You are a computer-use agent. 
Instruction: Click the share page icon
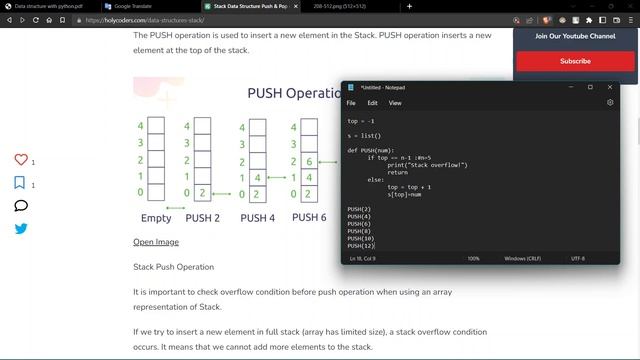click(x=529, y=20)
